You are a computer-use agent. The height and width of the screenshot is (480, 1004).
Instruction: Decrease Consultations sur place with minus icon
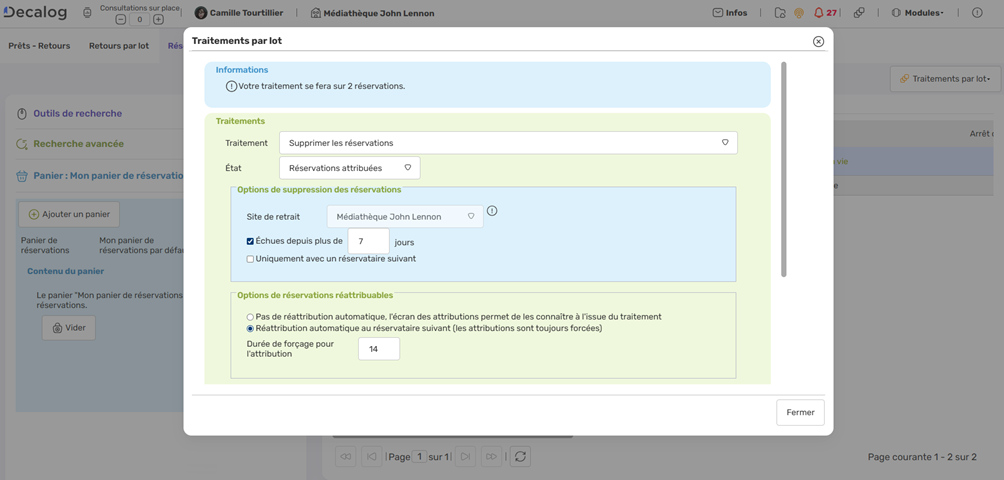[x=121, y=19]
